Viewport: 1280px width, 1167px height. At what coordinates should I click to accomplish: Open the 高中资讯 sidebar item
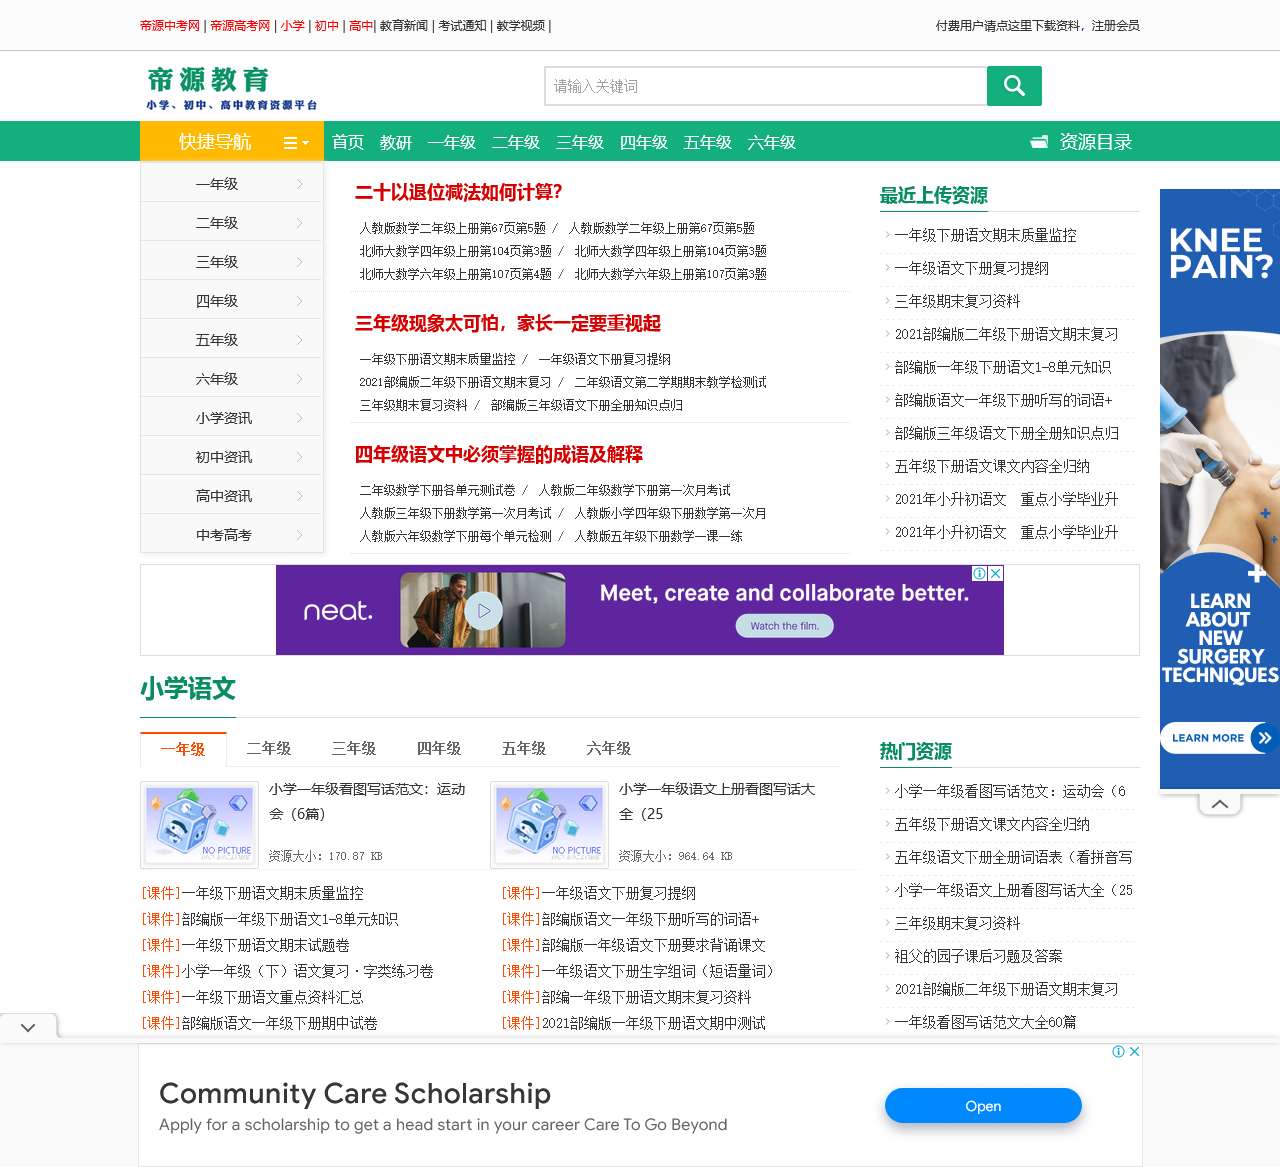[232, 496]
